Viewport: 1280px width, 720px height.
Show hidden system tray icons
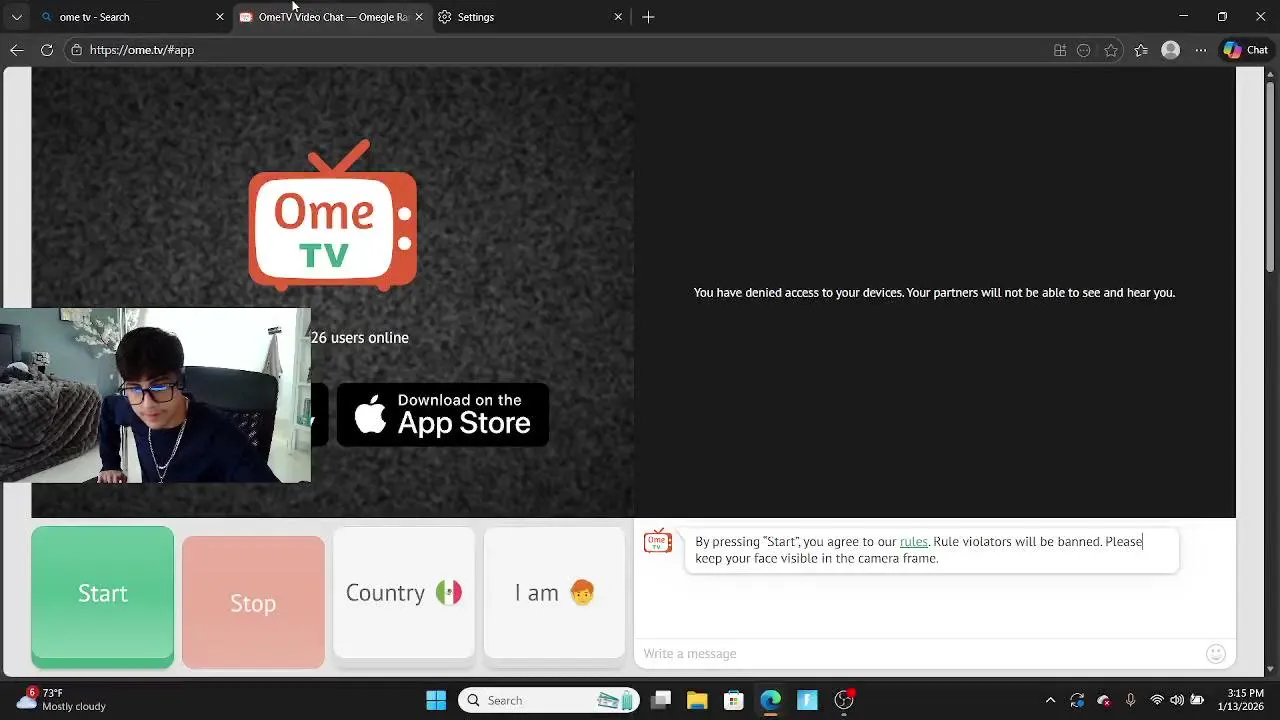(1050, 700)
